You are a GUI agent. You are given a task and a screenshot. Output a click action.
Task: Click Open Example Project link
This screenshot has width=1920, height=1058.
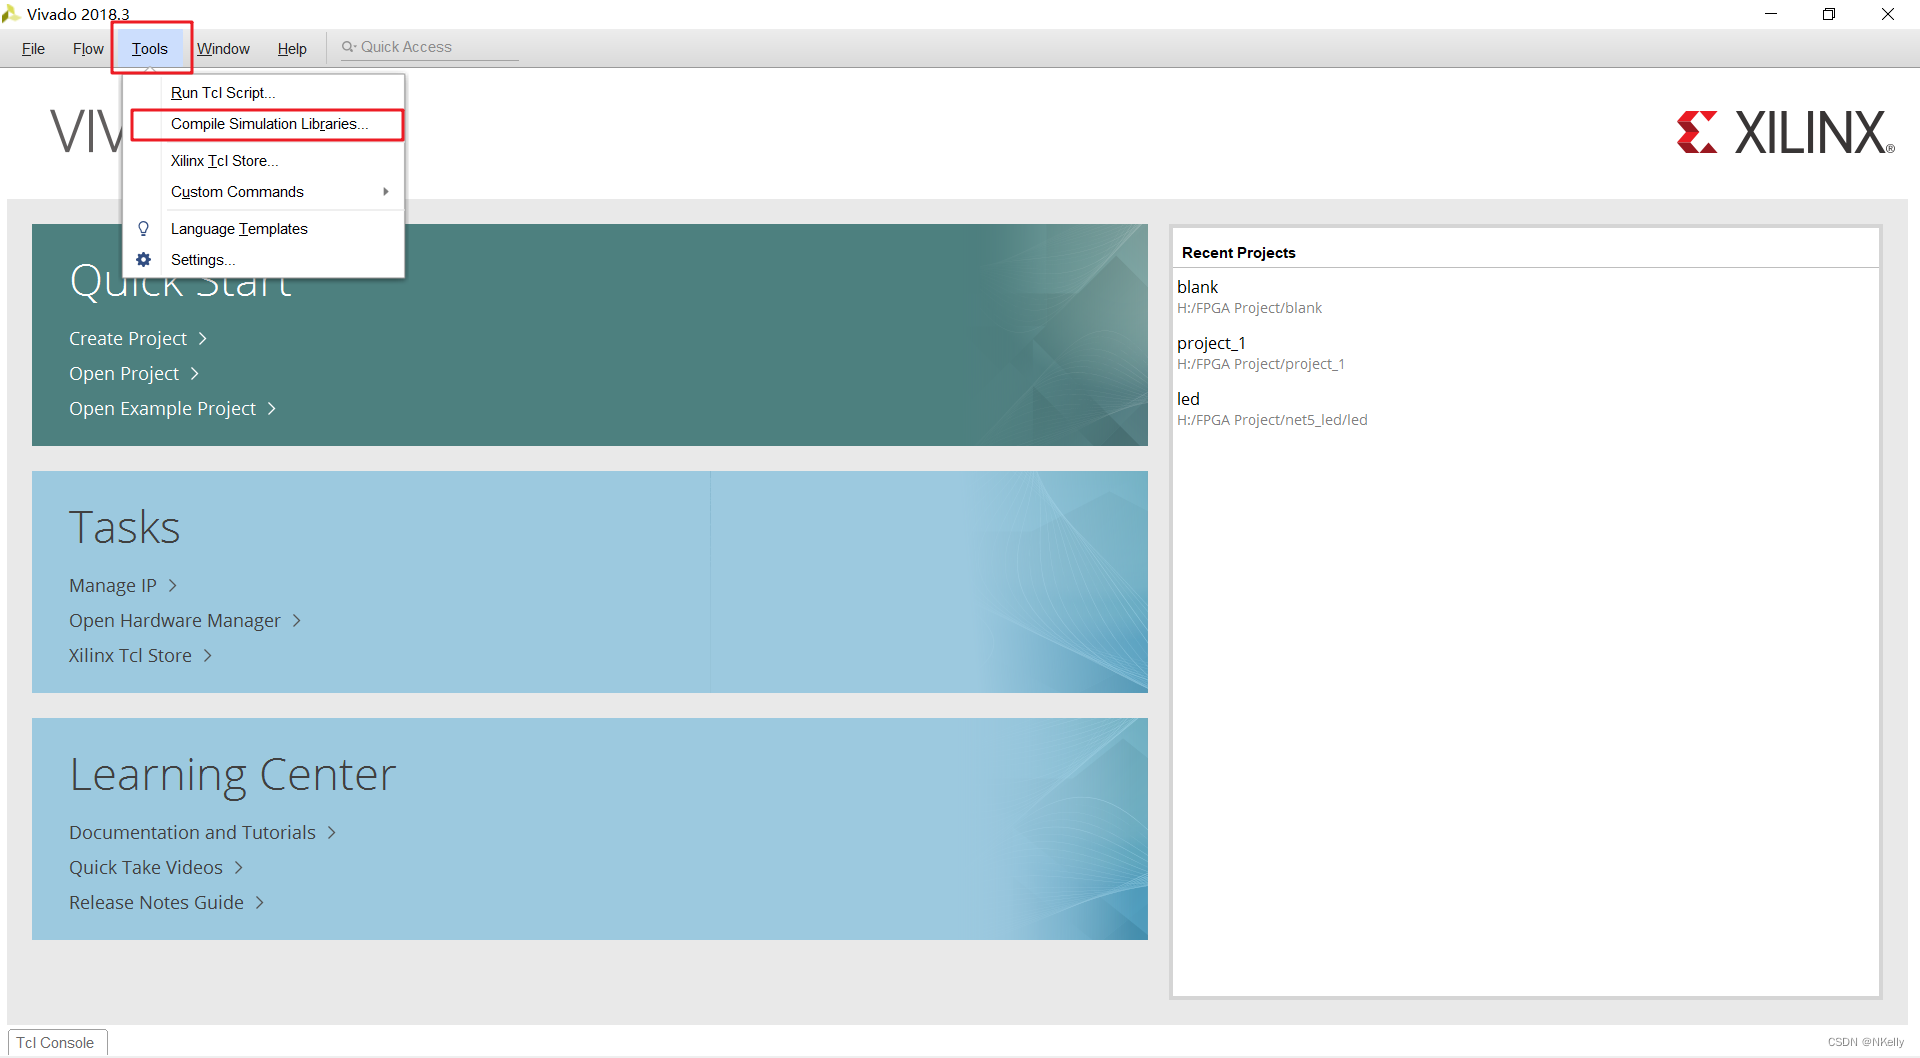[163, 409]
